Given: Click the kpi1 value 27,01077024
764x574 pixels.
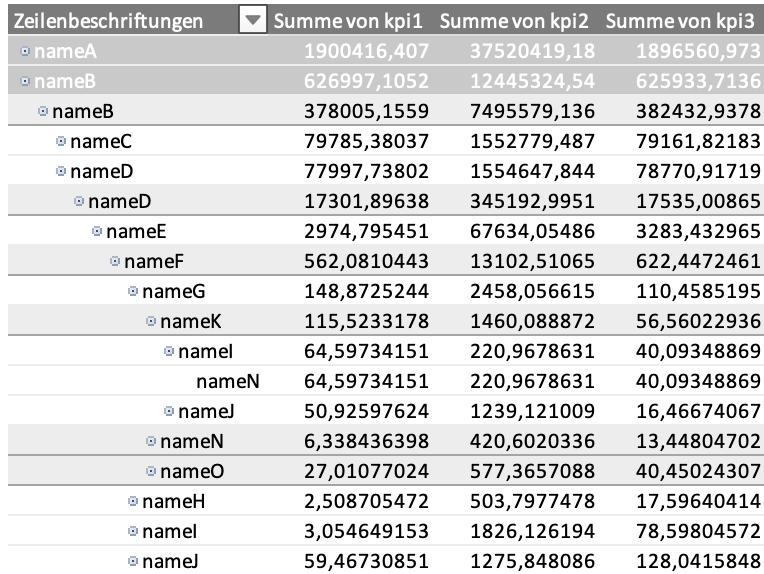Looking at the screenshot, I should coord(366,471).
